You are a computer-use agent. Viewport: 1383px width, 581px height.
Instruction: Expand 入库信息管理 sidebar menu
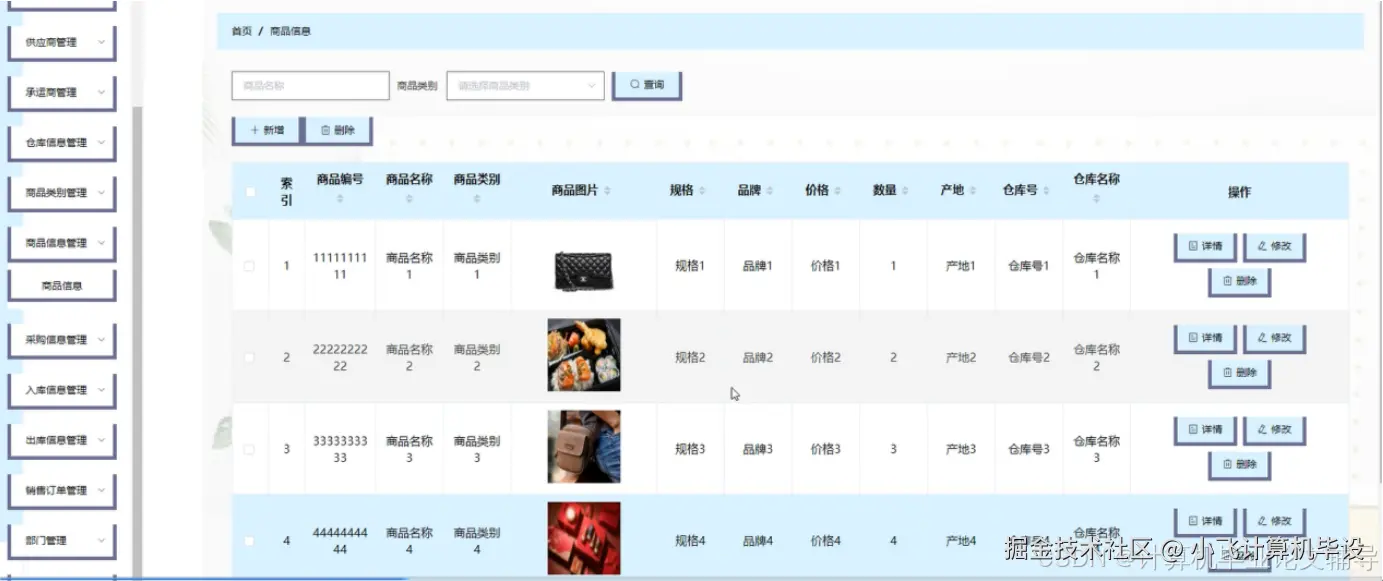[61, 389]
